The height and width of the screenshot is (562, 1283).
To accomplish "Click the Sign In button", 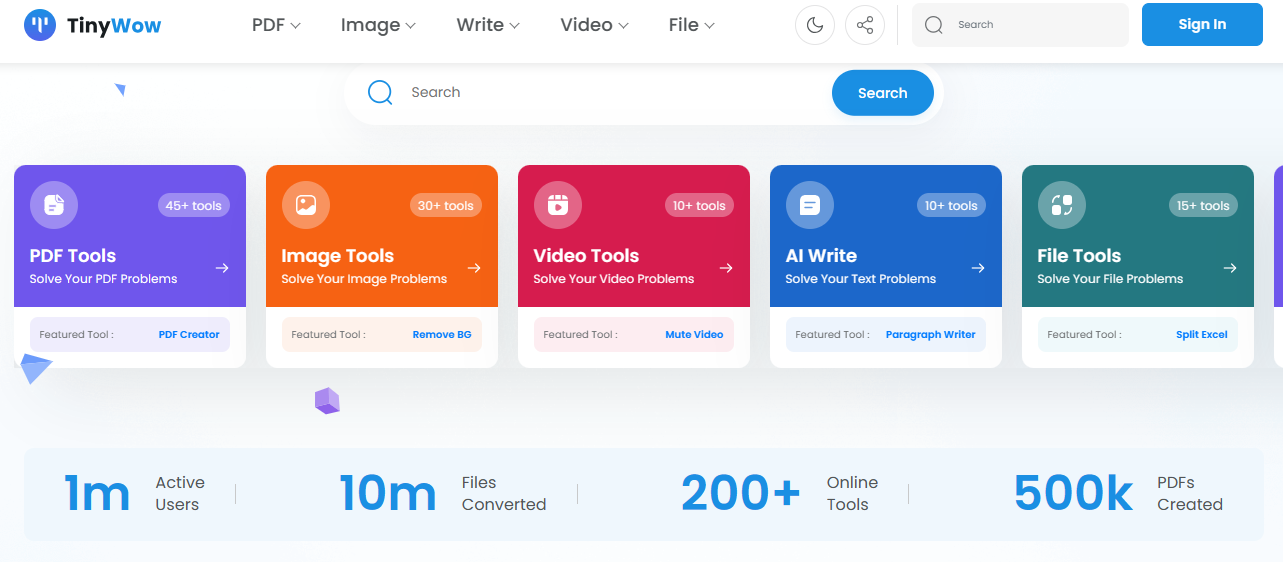I will [x=1202, y=25].
